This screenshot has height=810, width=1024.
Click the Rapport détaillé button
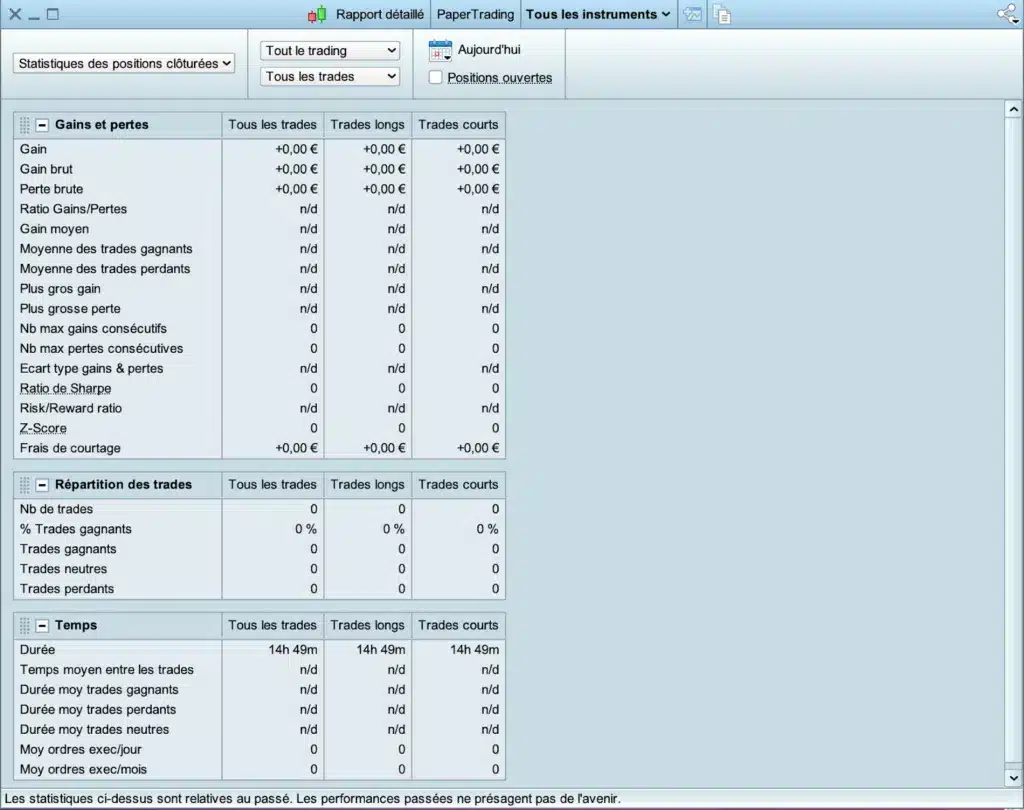pos(379,14)
